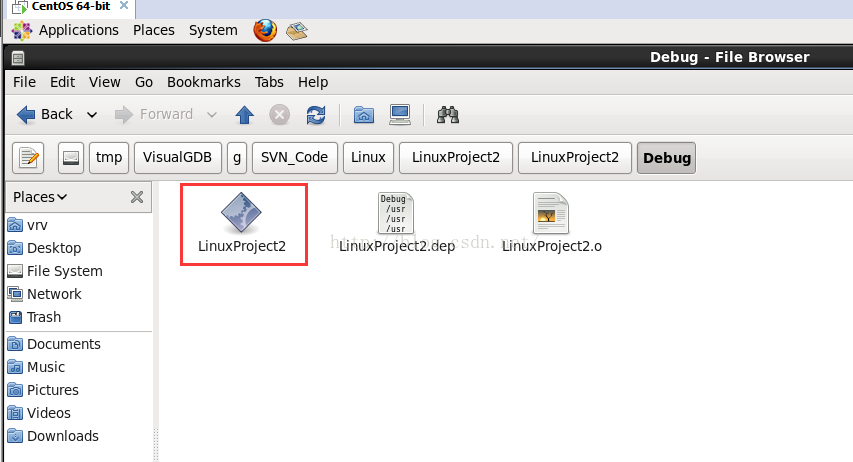The width and height of the screenshot is (853, 462).
Task: Reload the current folder
Action: pos(316,115)
